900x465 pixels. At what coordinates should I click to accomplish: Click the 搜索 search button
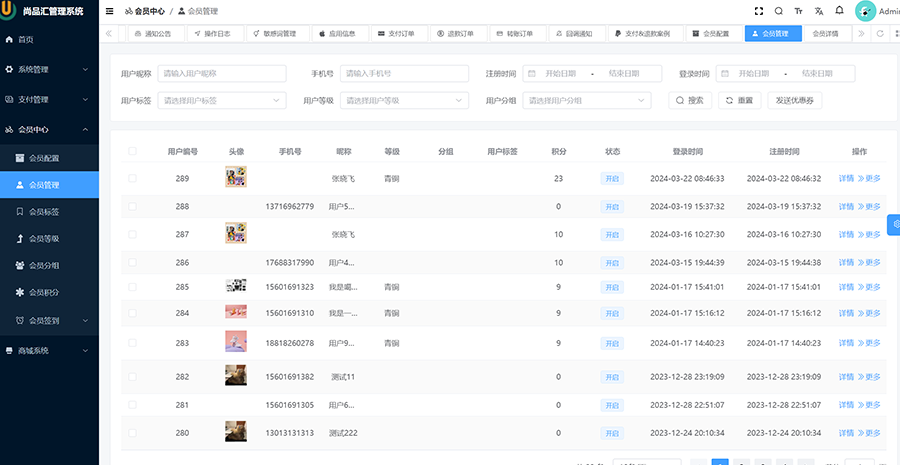690,100
